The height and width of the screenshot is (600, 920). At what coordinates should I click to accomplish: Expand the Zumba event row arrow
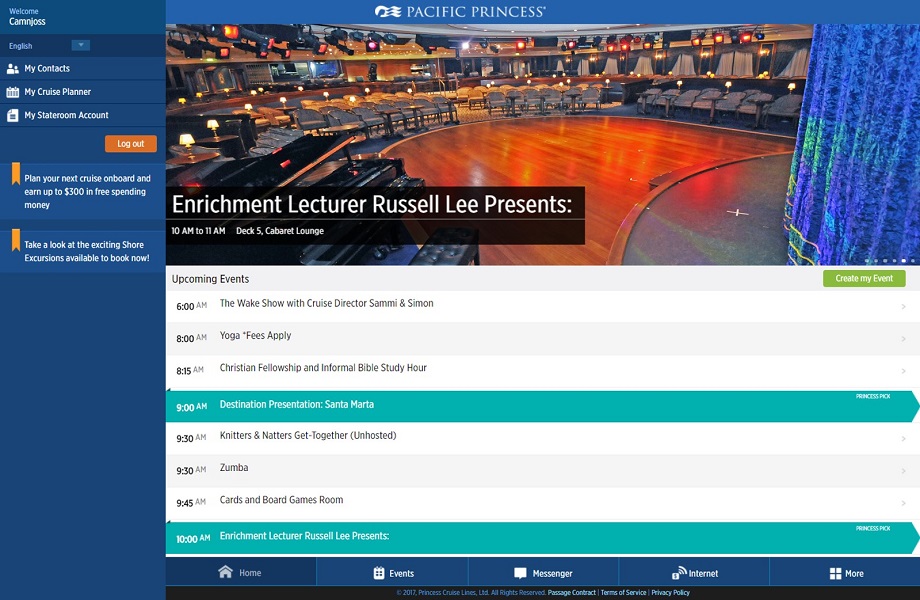pyautogui.click(x=903, y=471)
